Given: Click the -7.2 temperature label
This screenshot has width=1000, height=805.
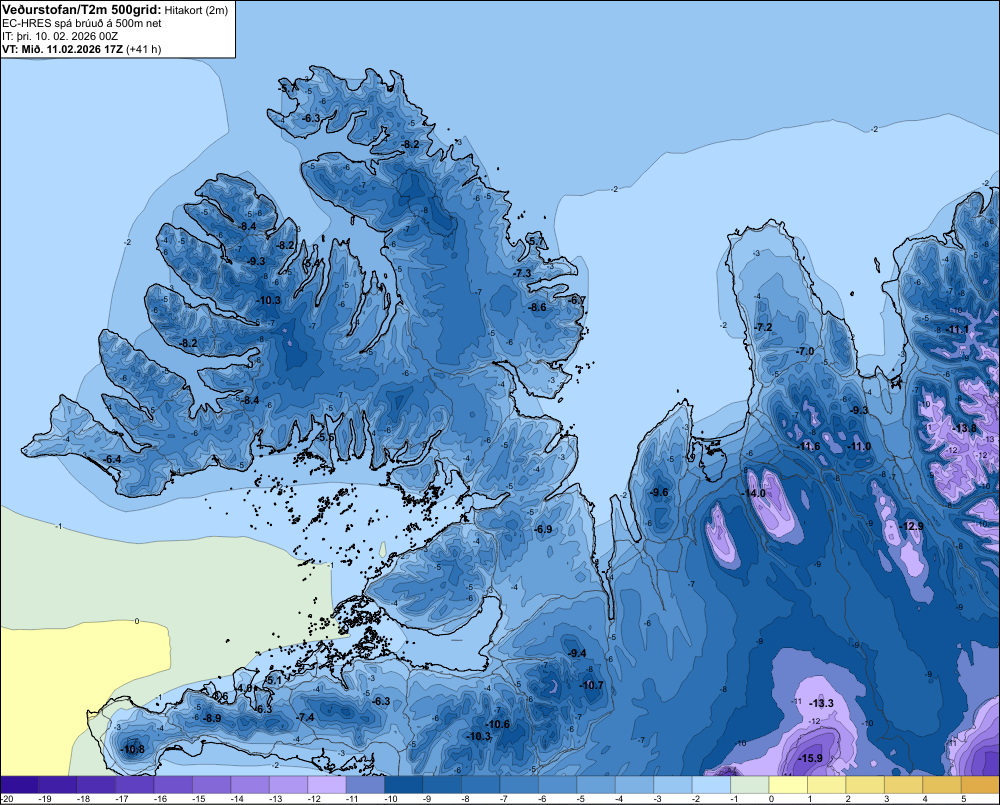Looking at the screenshot, I should 763,327.
